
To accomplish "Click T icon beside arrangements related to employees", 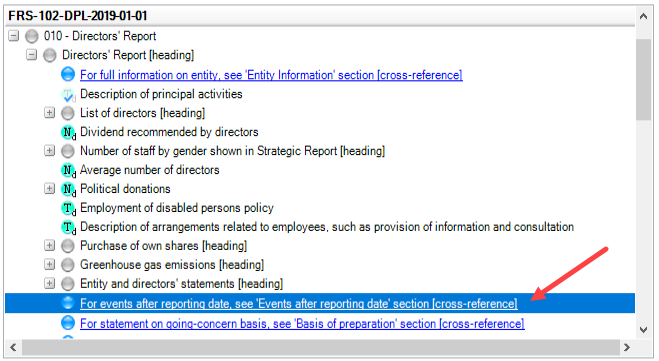I will pyautogui.click(x=68, y=227).
